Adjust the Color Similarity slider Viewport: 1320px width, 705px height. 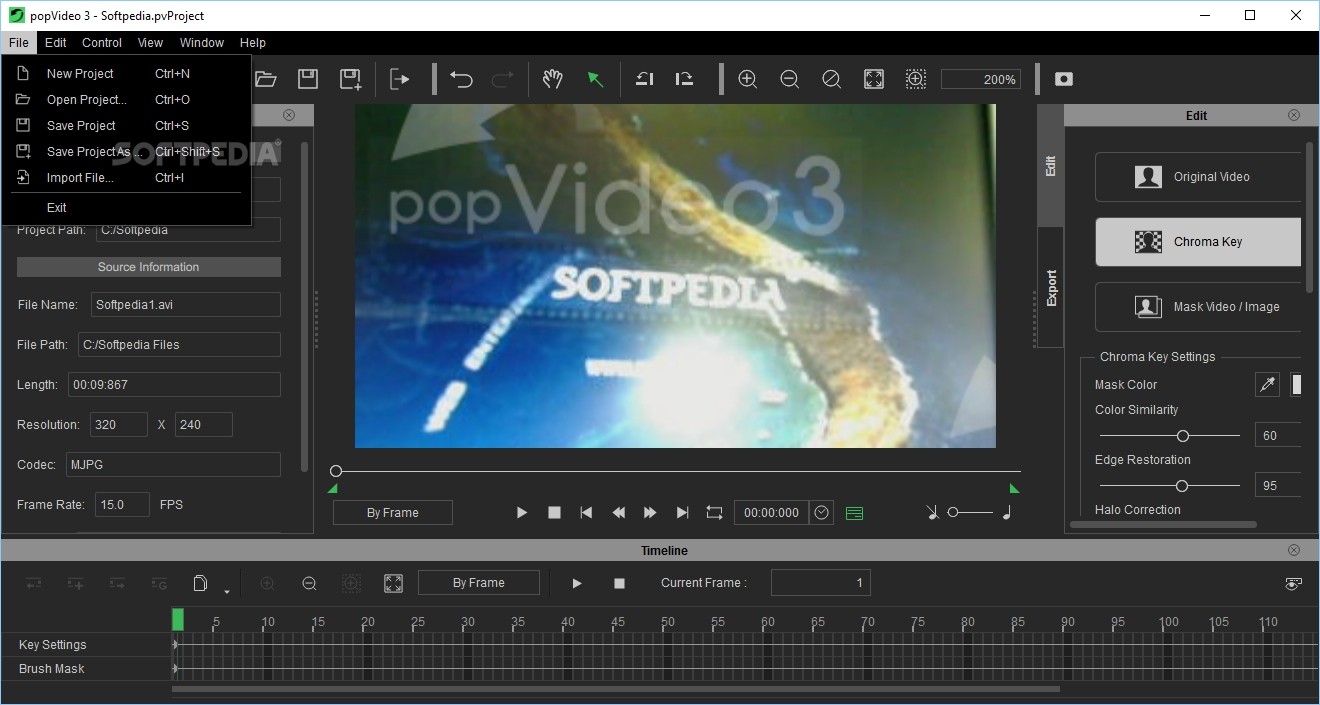click(1170, 436)
